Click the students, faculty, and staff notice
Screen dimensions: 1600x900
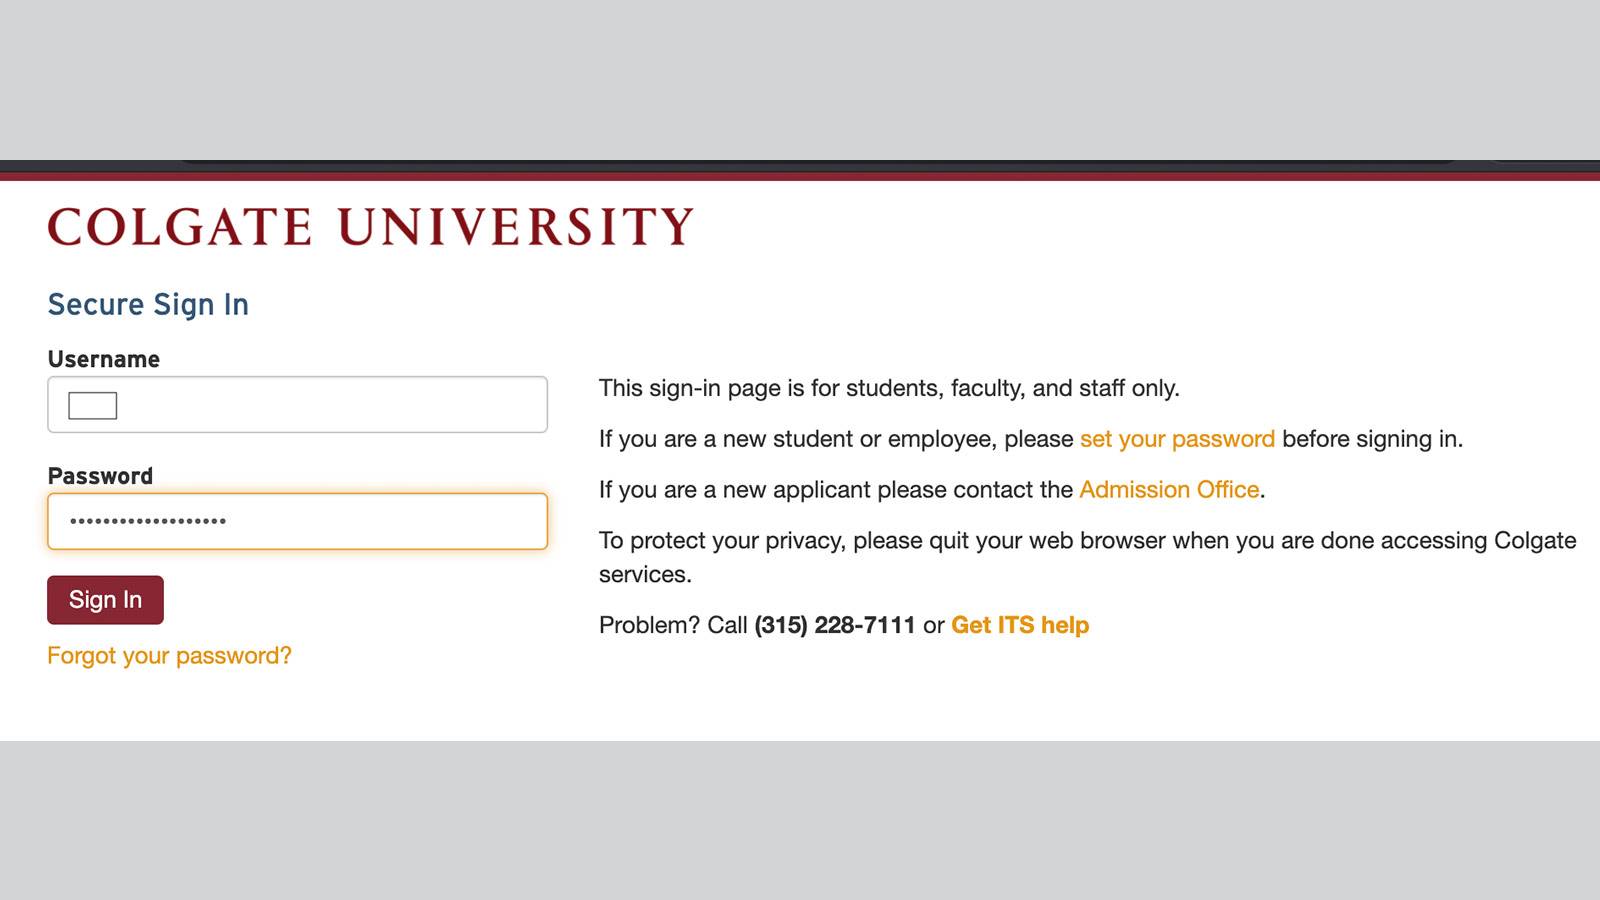pyautogui.click(x=889, y=388)
